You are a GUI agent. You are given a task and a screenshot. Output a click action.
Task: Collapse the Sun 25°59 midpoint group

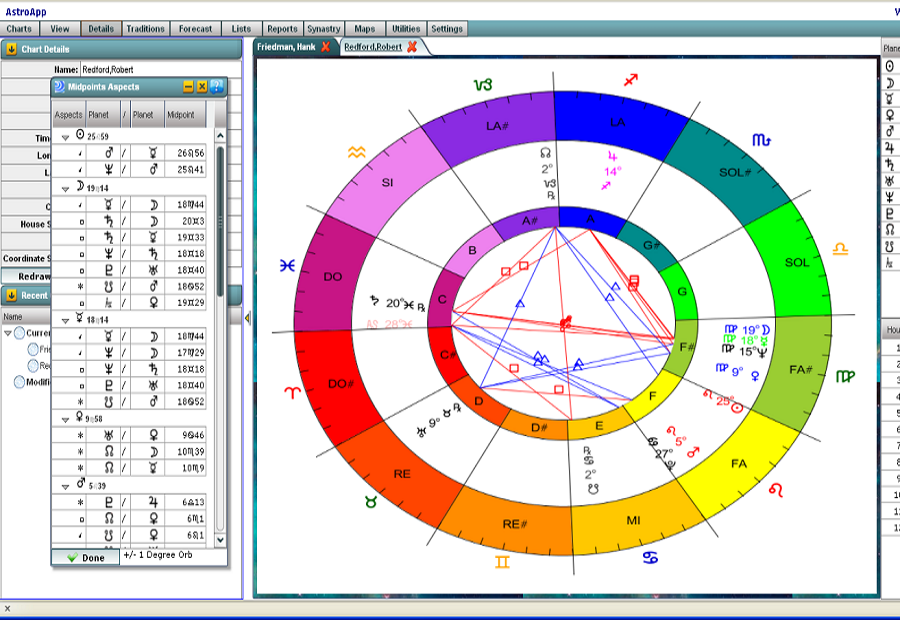[x=66, y=136]
